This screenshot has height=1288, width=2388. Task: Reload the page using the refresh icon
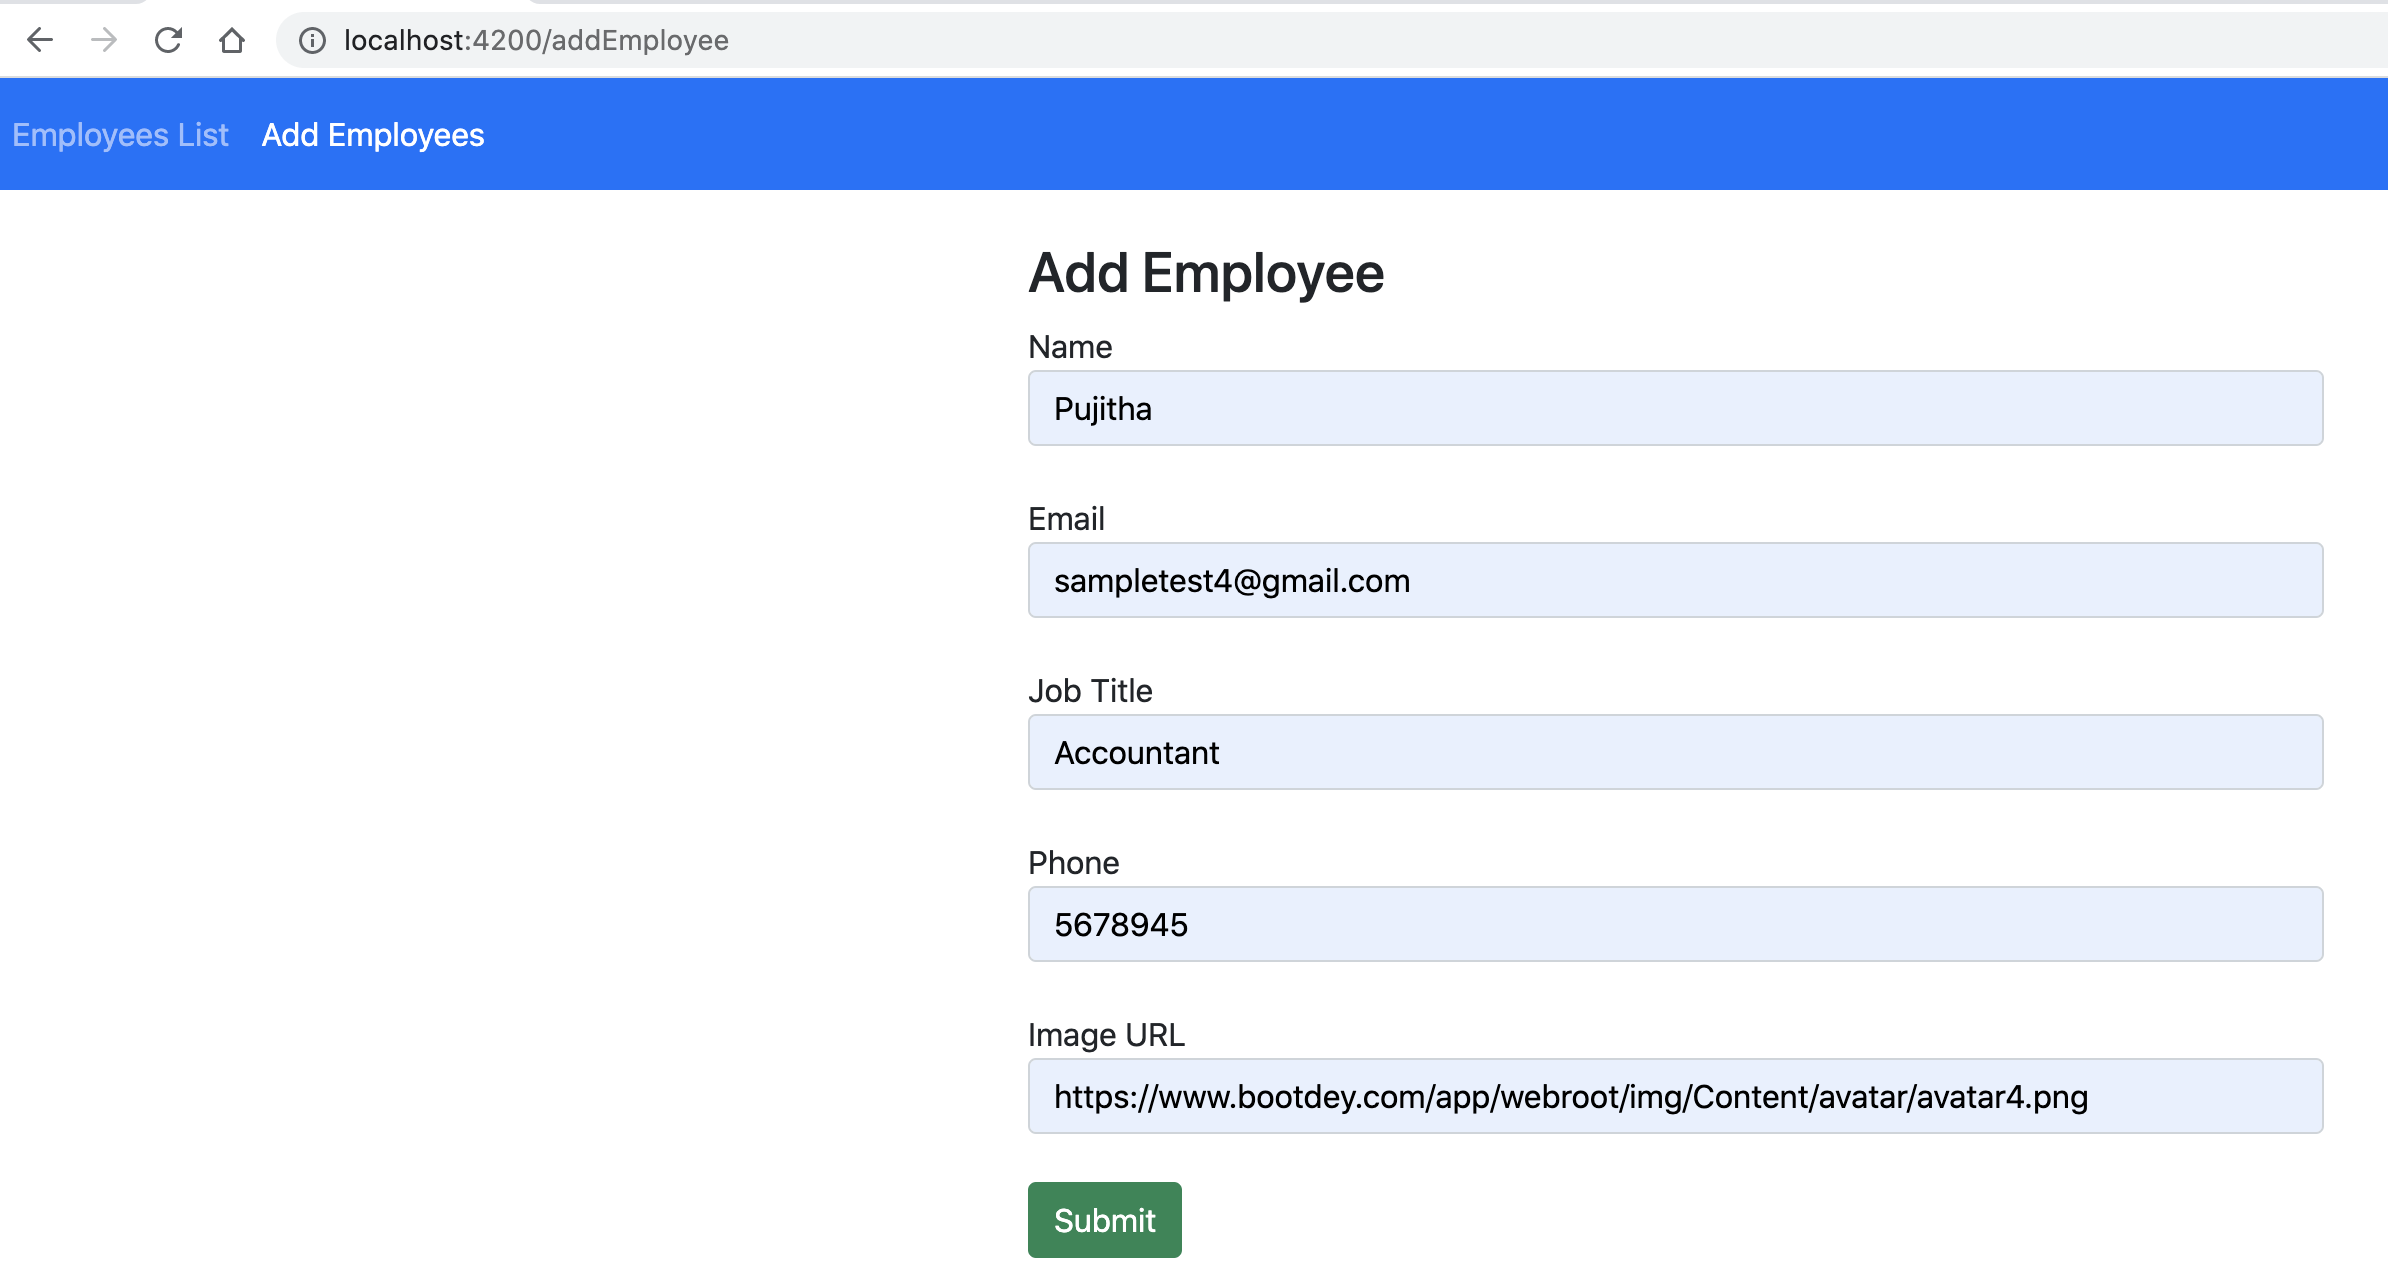[168, 40]
